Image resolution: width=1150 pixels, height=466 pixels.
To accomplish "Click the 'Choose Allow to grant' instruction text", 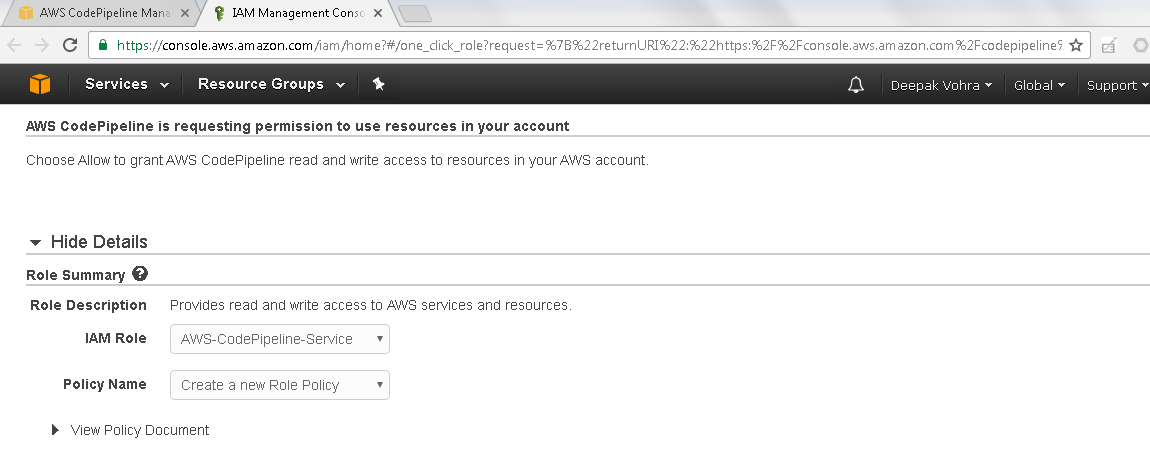I will pos(337,160).
